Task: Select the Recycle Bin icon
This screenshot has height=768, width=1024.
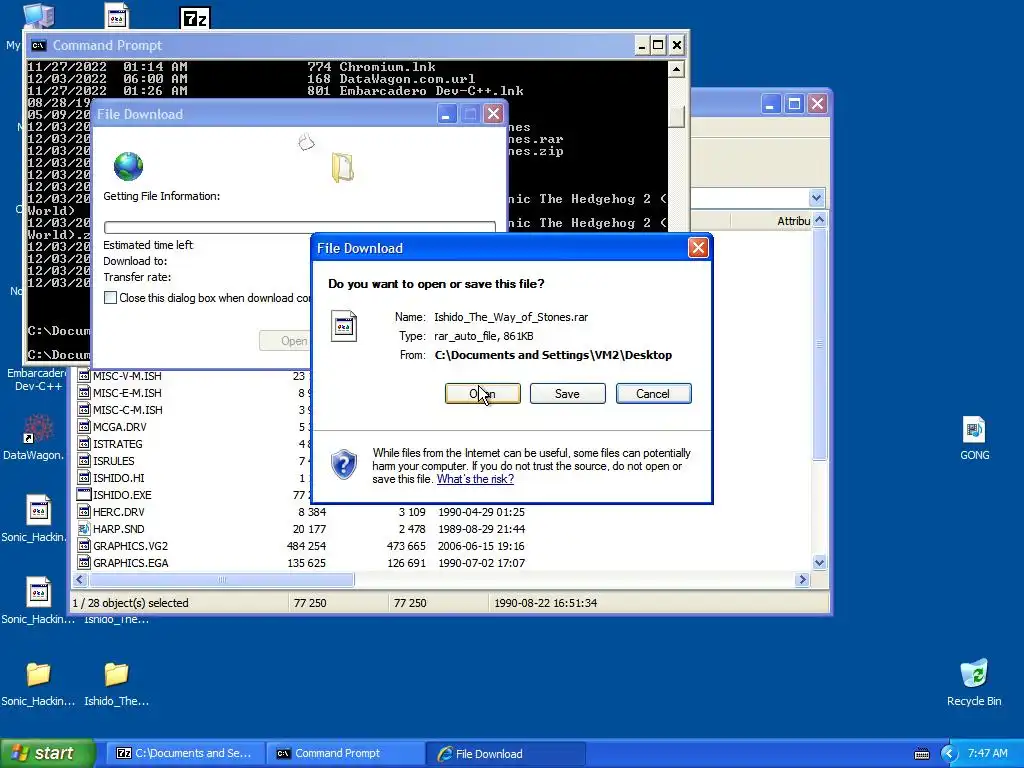Action: (x=974, y=674)
